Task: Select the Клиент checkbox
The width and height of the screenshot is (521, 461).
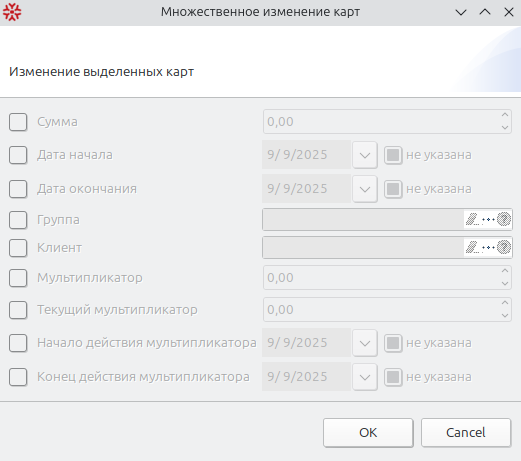Action: (x=18, y=248)
